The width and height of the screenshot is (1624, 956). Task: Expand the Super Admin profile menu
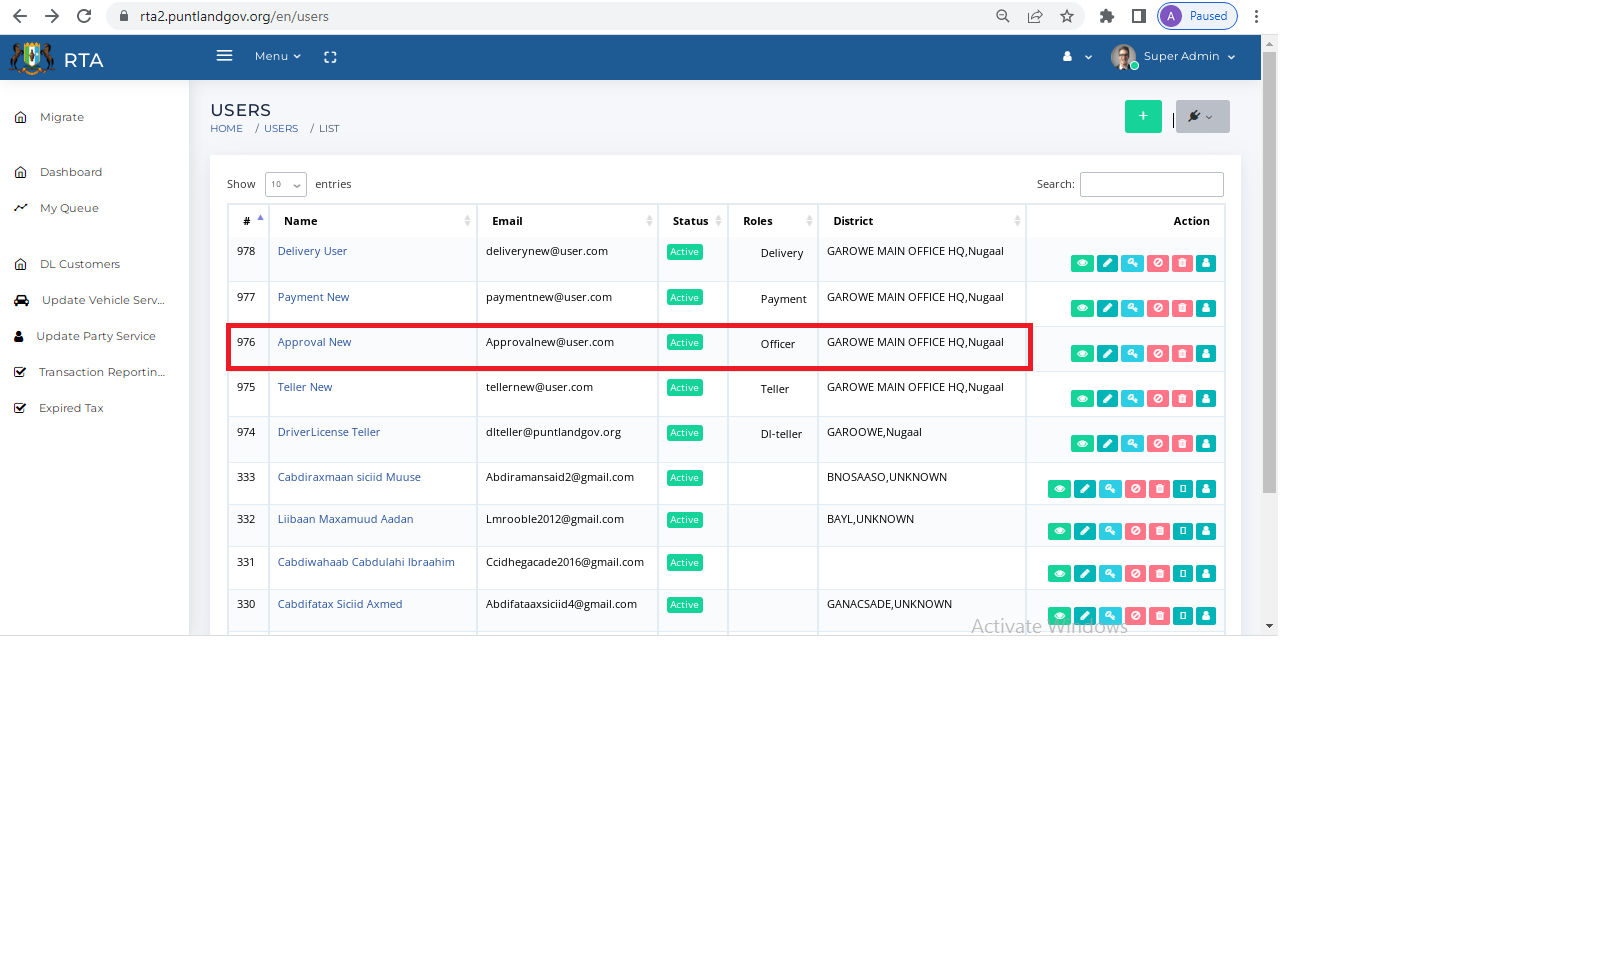tap(1174, 57)
